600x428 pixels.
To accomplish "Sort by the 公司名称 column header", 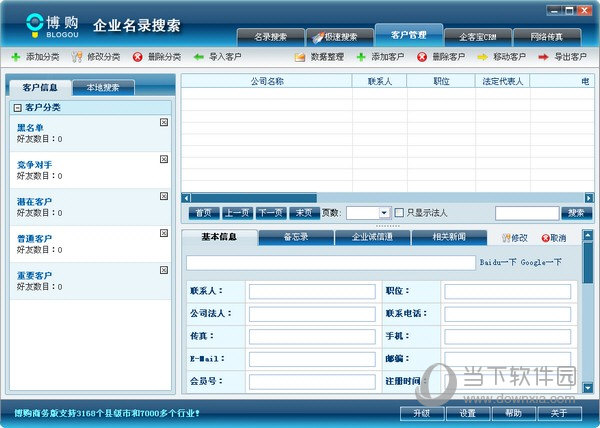I will coord(267,81).
